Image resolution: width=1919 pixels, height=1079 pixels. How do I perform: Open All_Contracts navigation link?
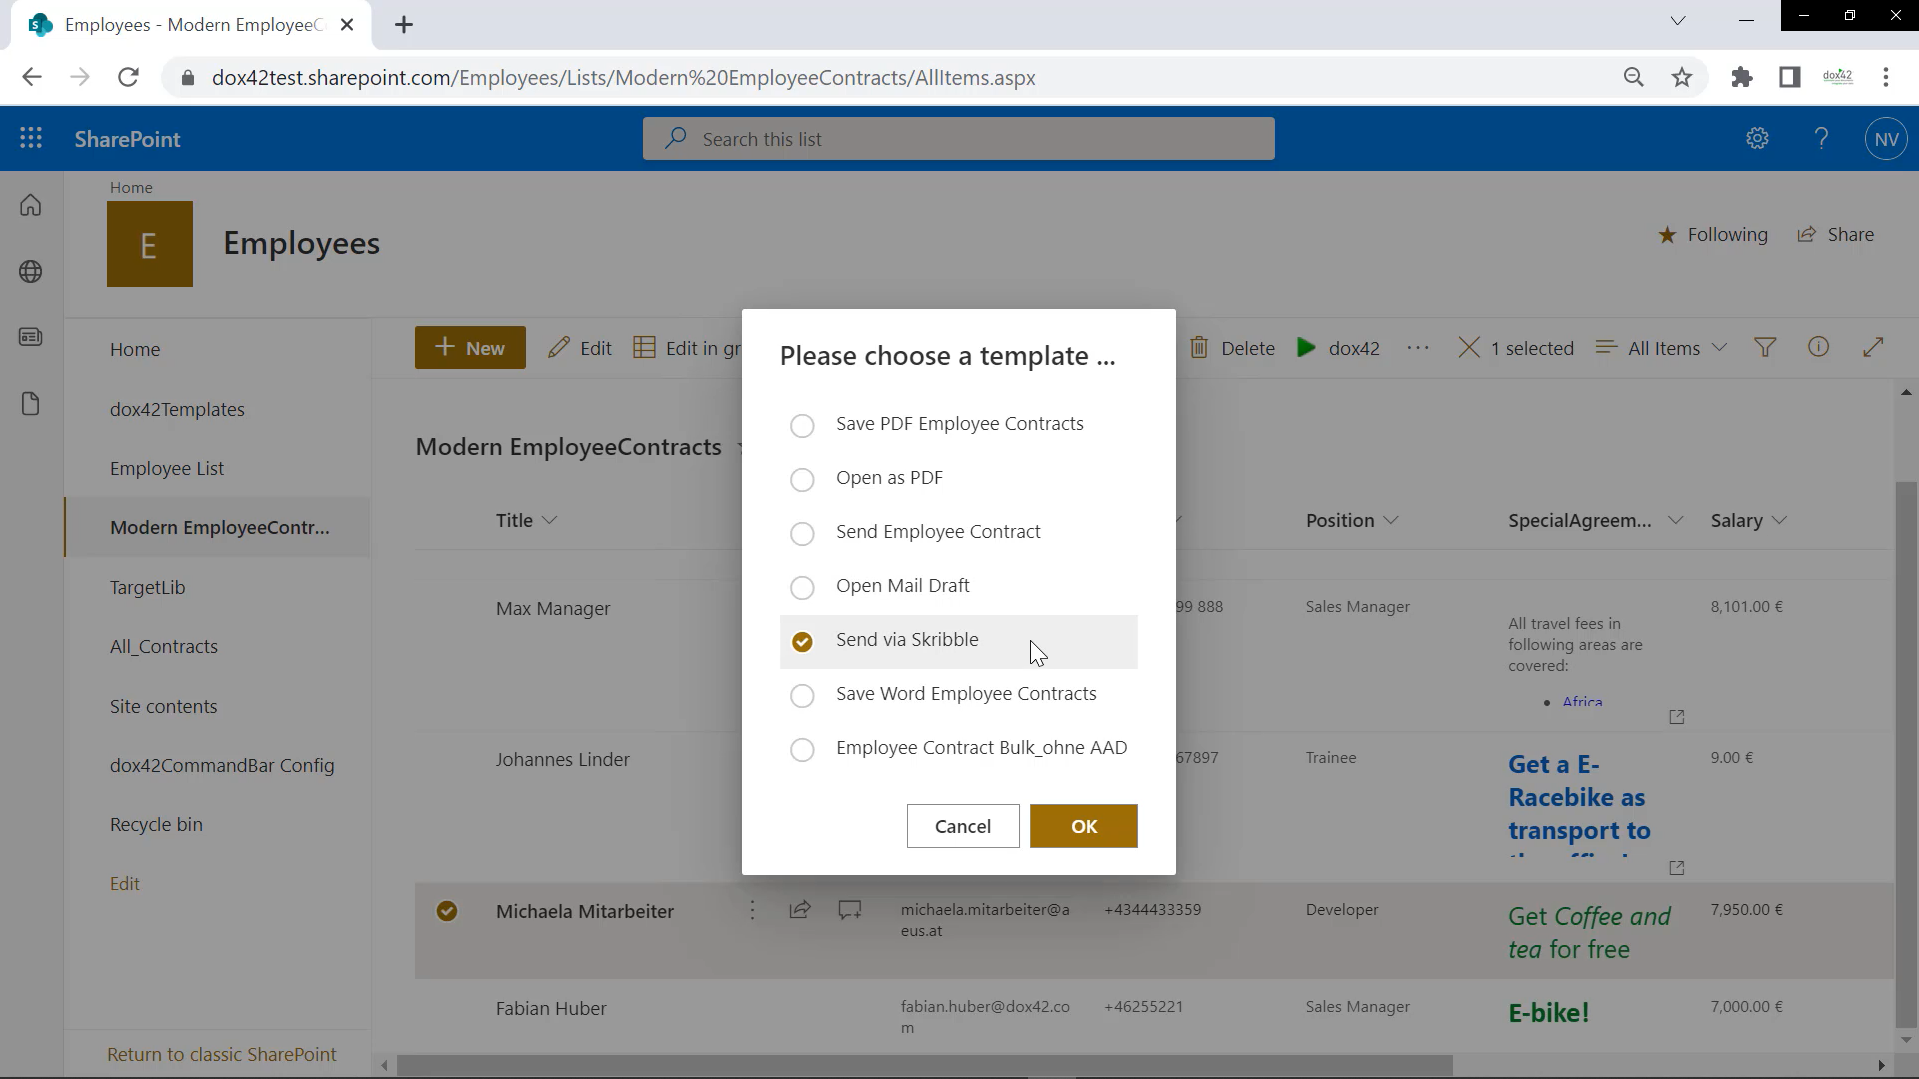point(164,646)
